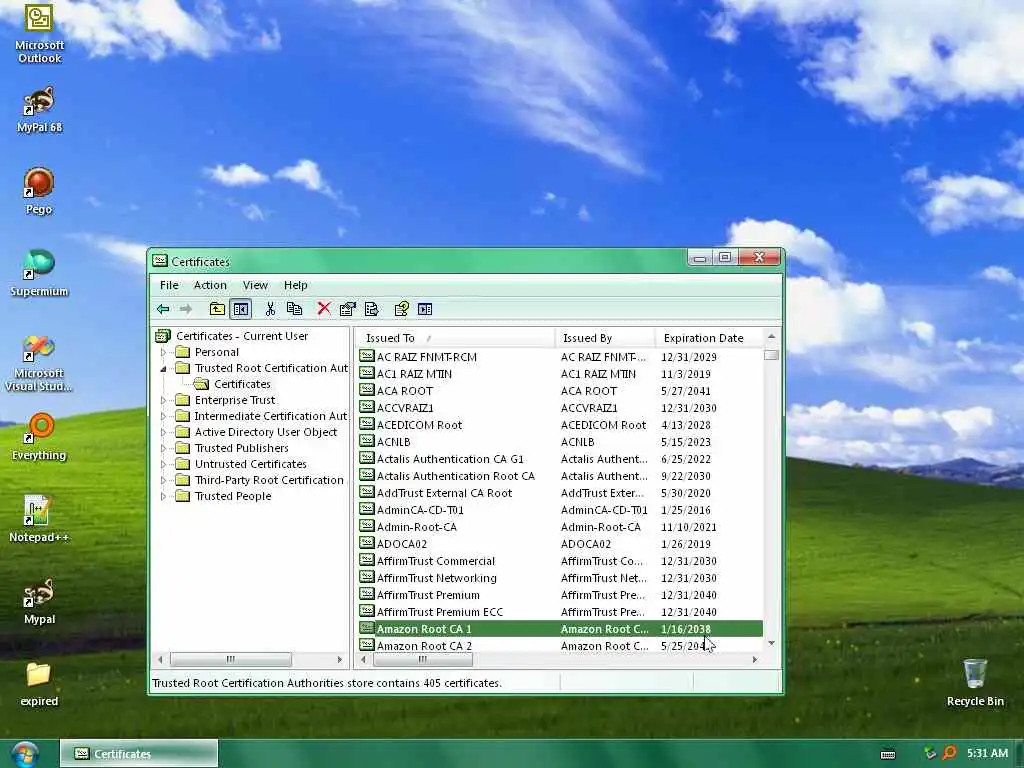Click certificate icon beside AddTrust External CA Root
This screenshot has height=768, width=1024.
coord(366,492)
